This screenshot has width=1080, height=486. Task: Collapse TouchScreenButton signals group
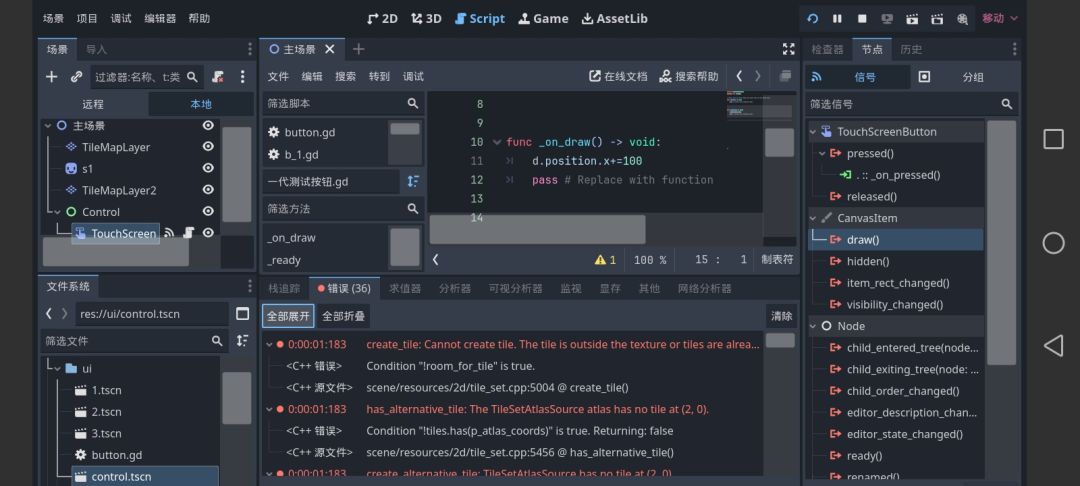(813, 131)
